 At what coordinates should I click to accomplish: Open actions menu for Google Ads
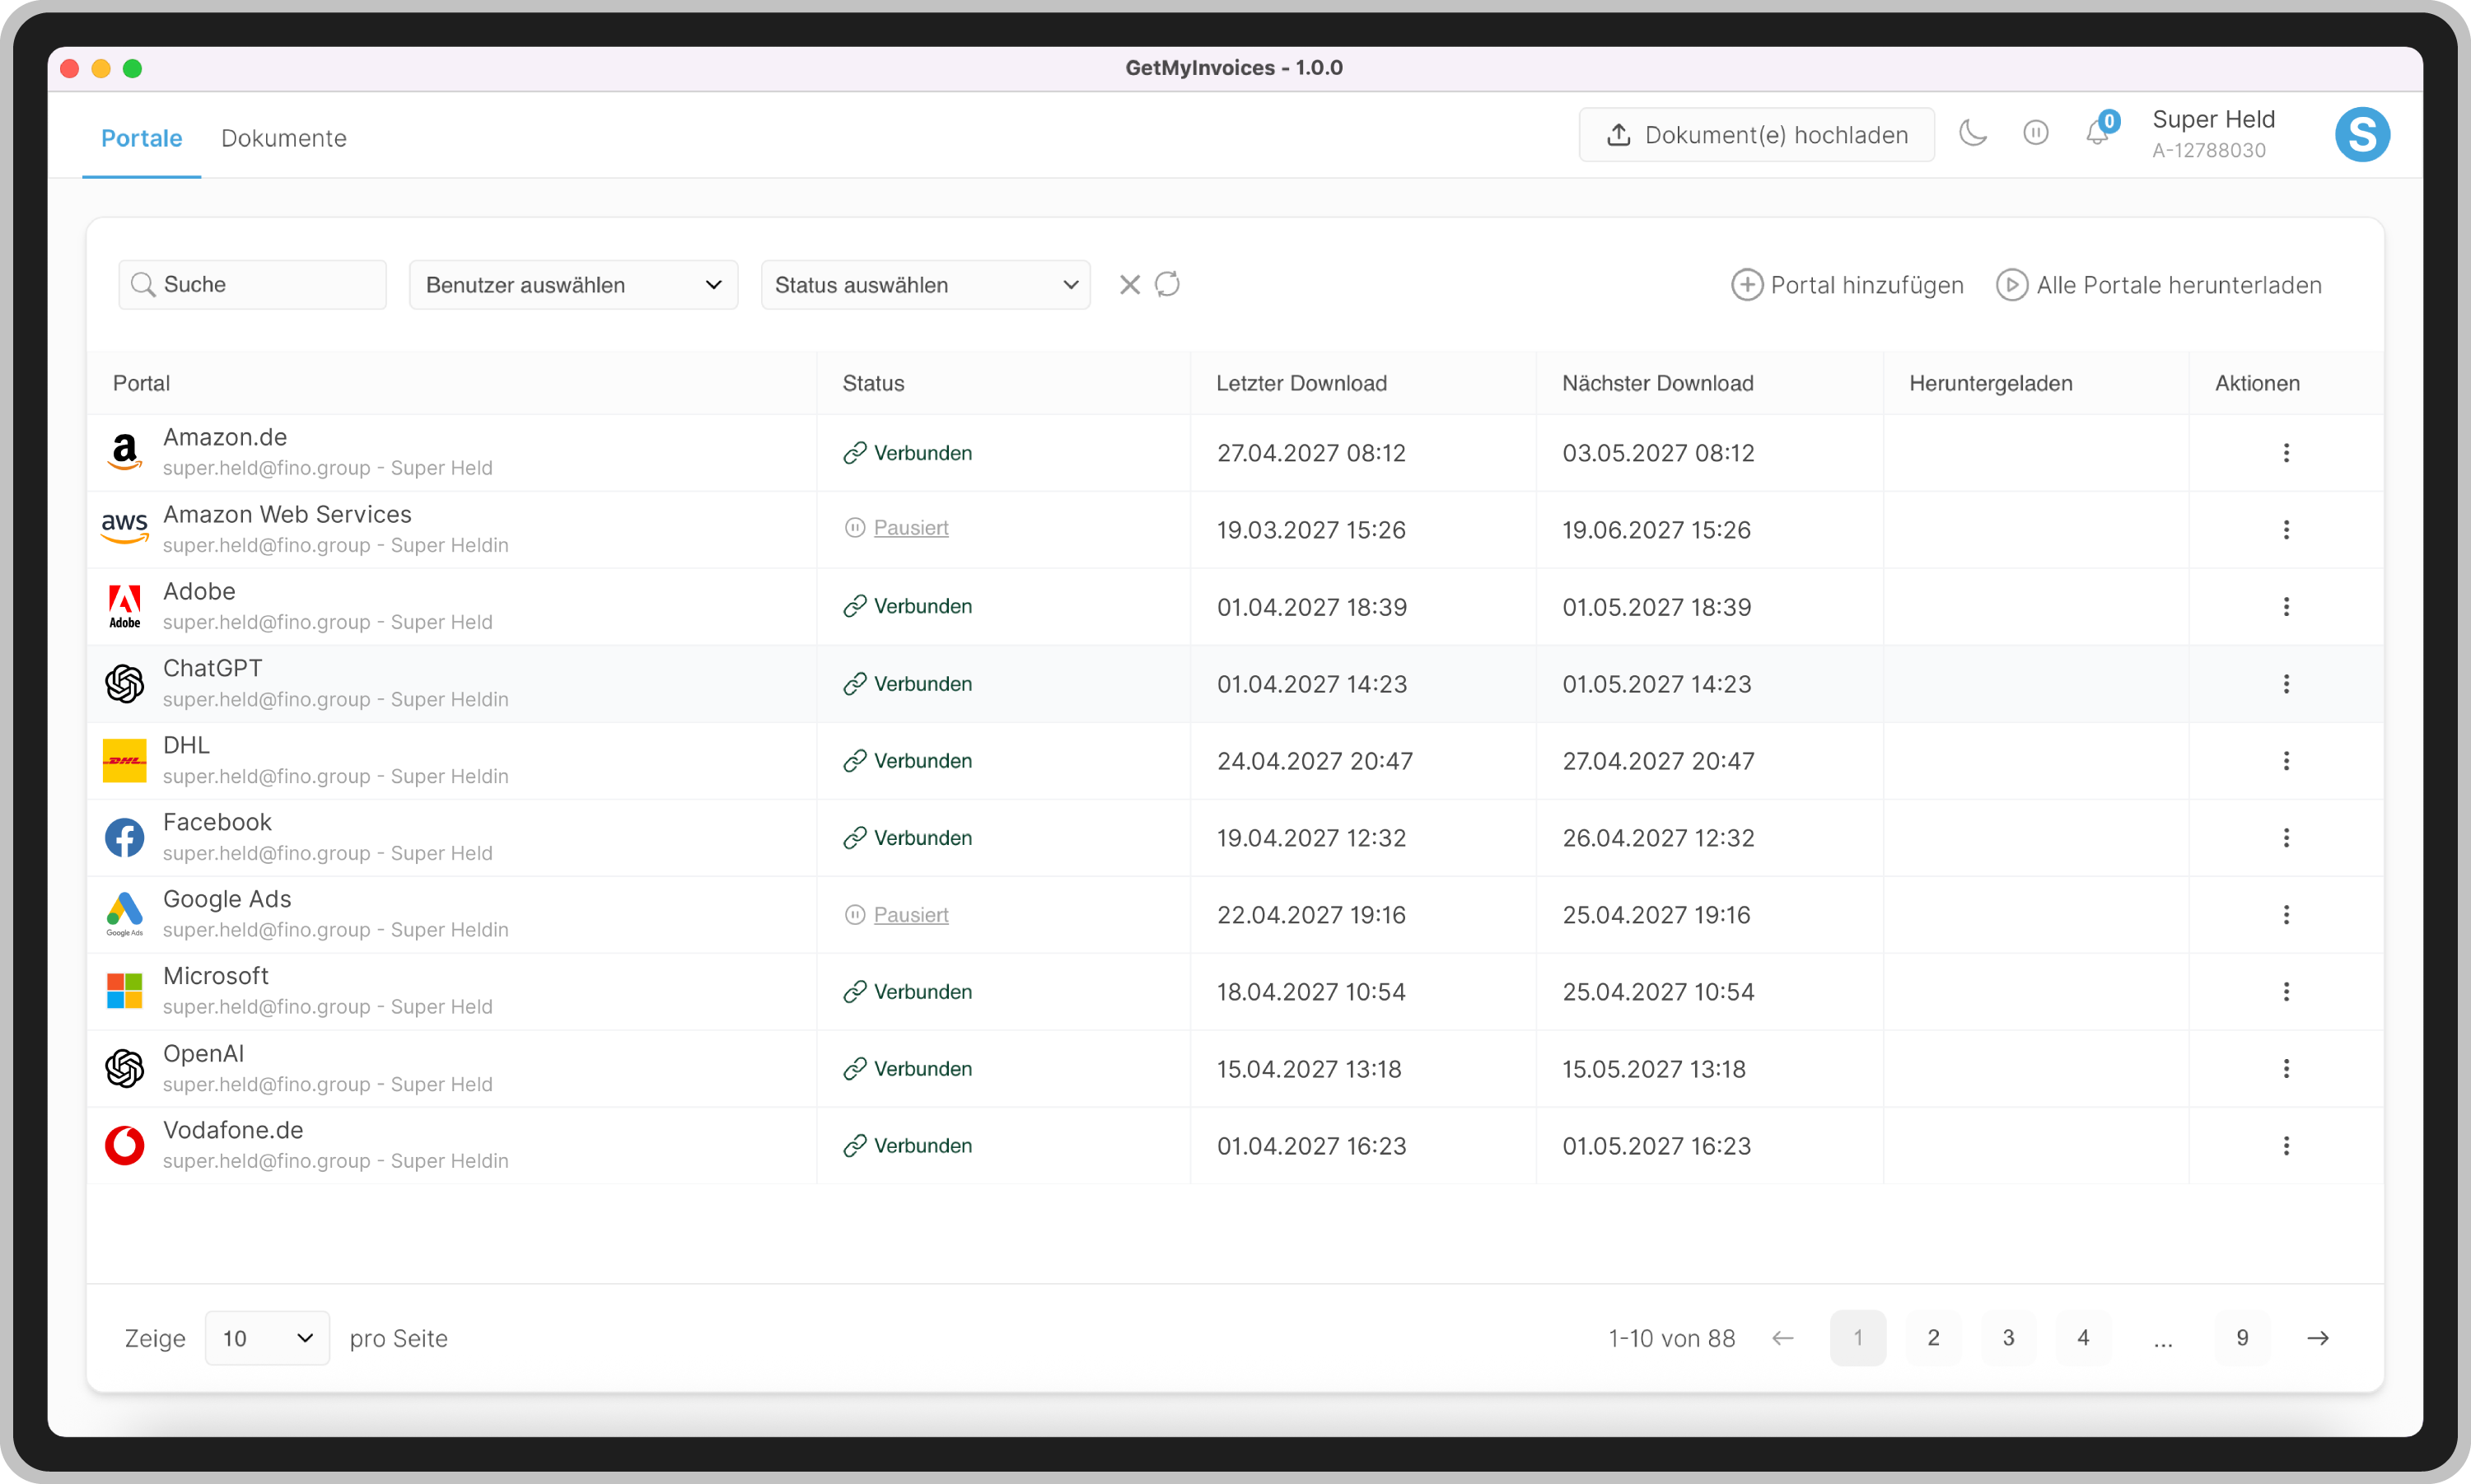[x=2286, y=915]
